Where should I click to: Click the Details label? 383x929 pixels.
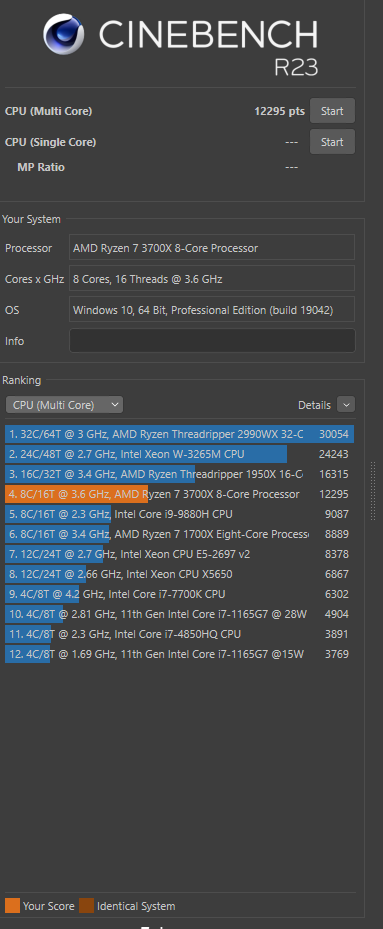pyautogui.click(x=314, y=405)
